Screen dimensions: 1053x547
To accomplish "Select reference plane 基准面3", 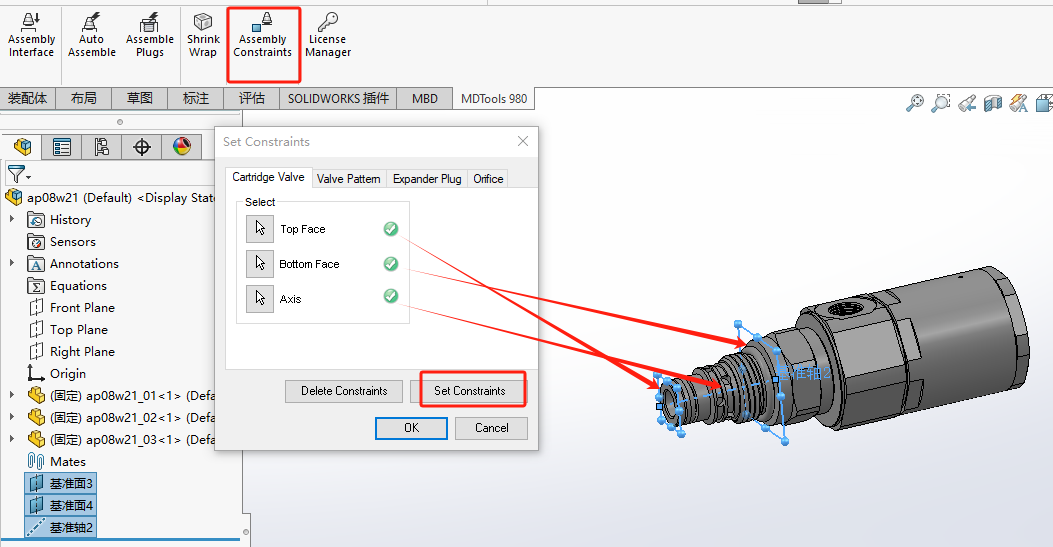I will (x=60, y=483).
